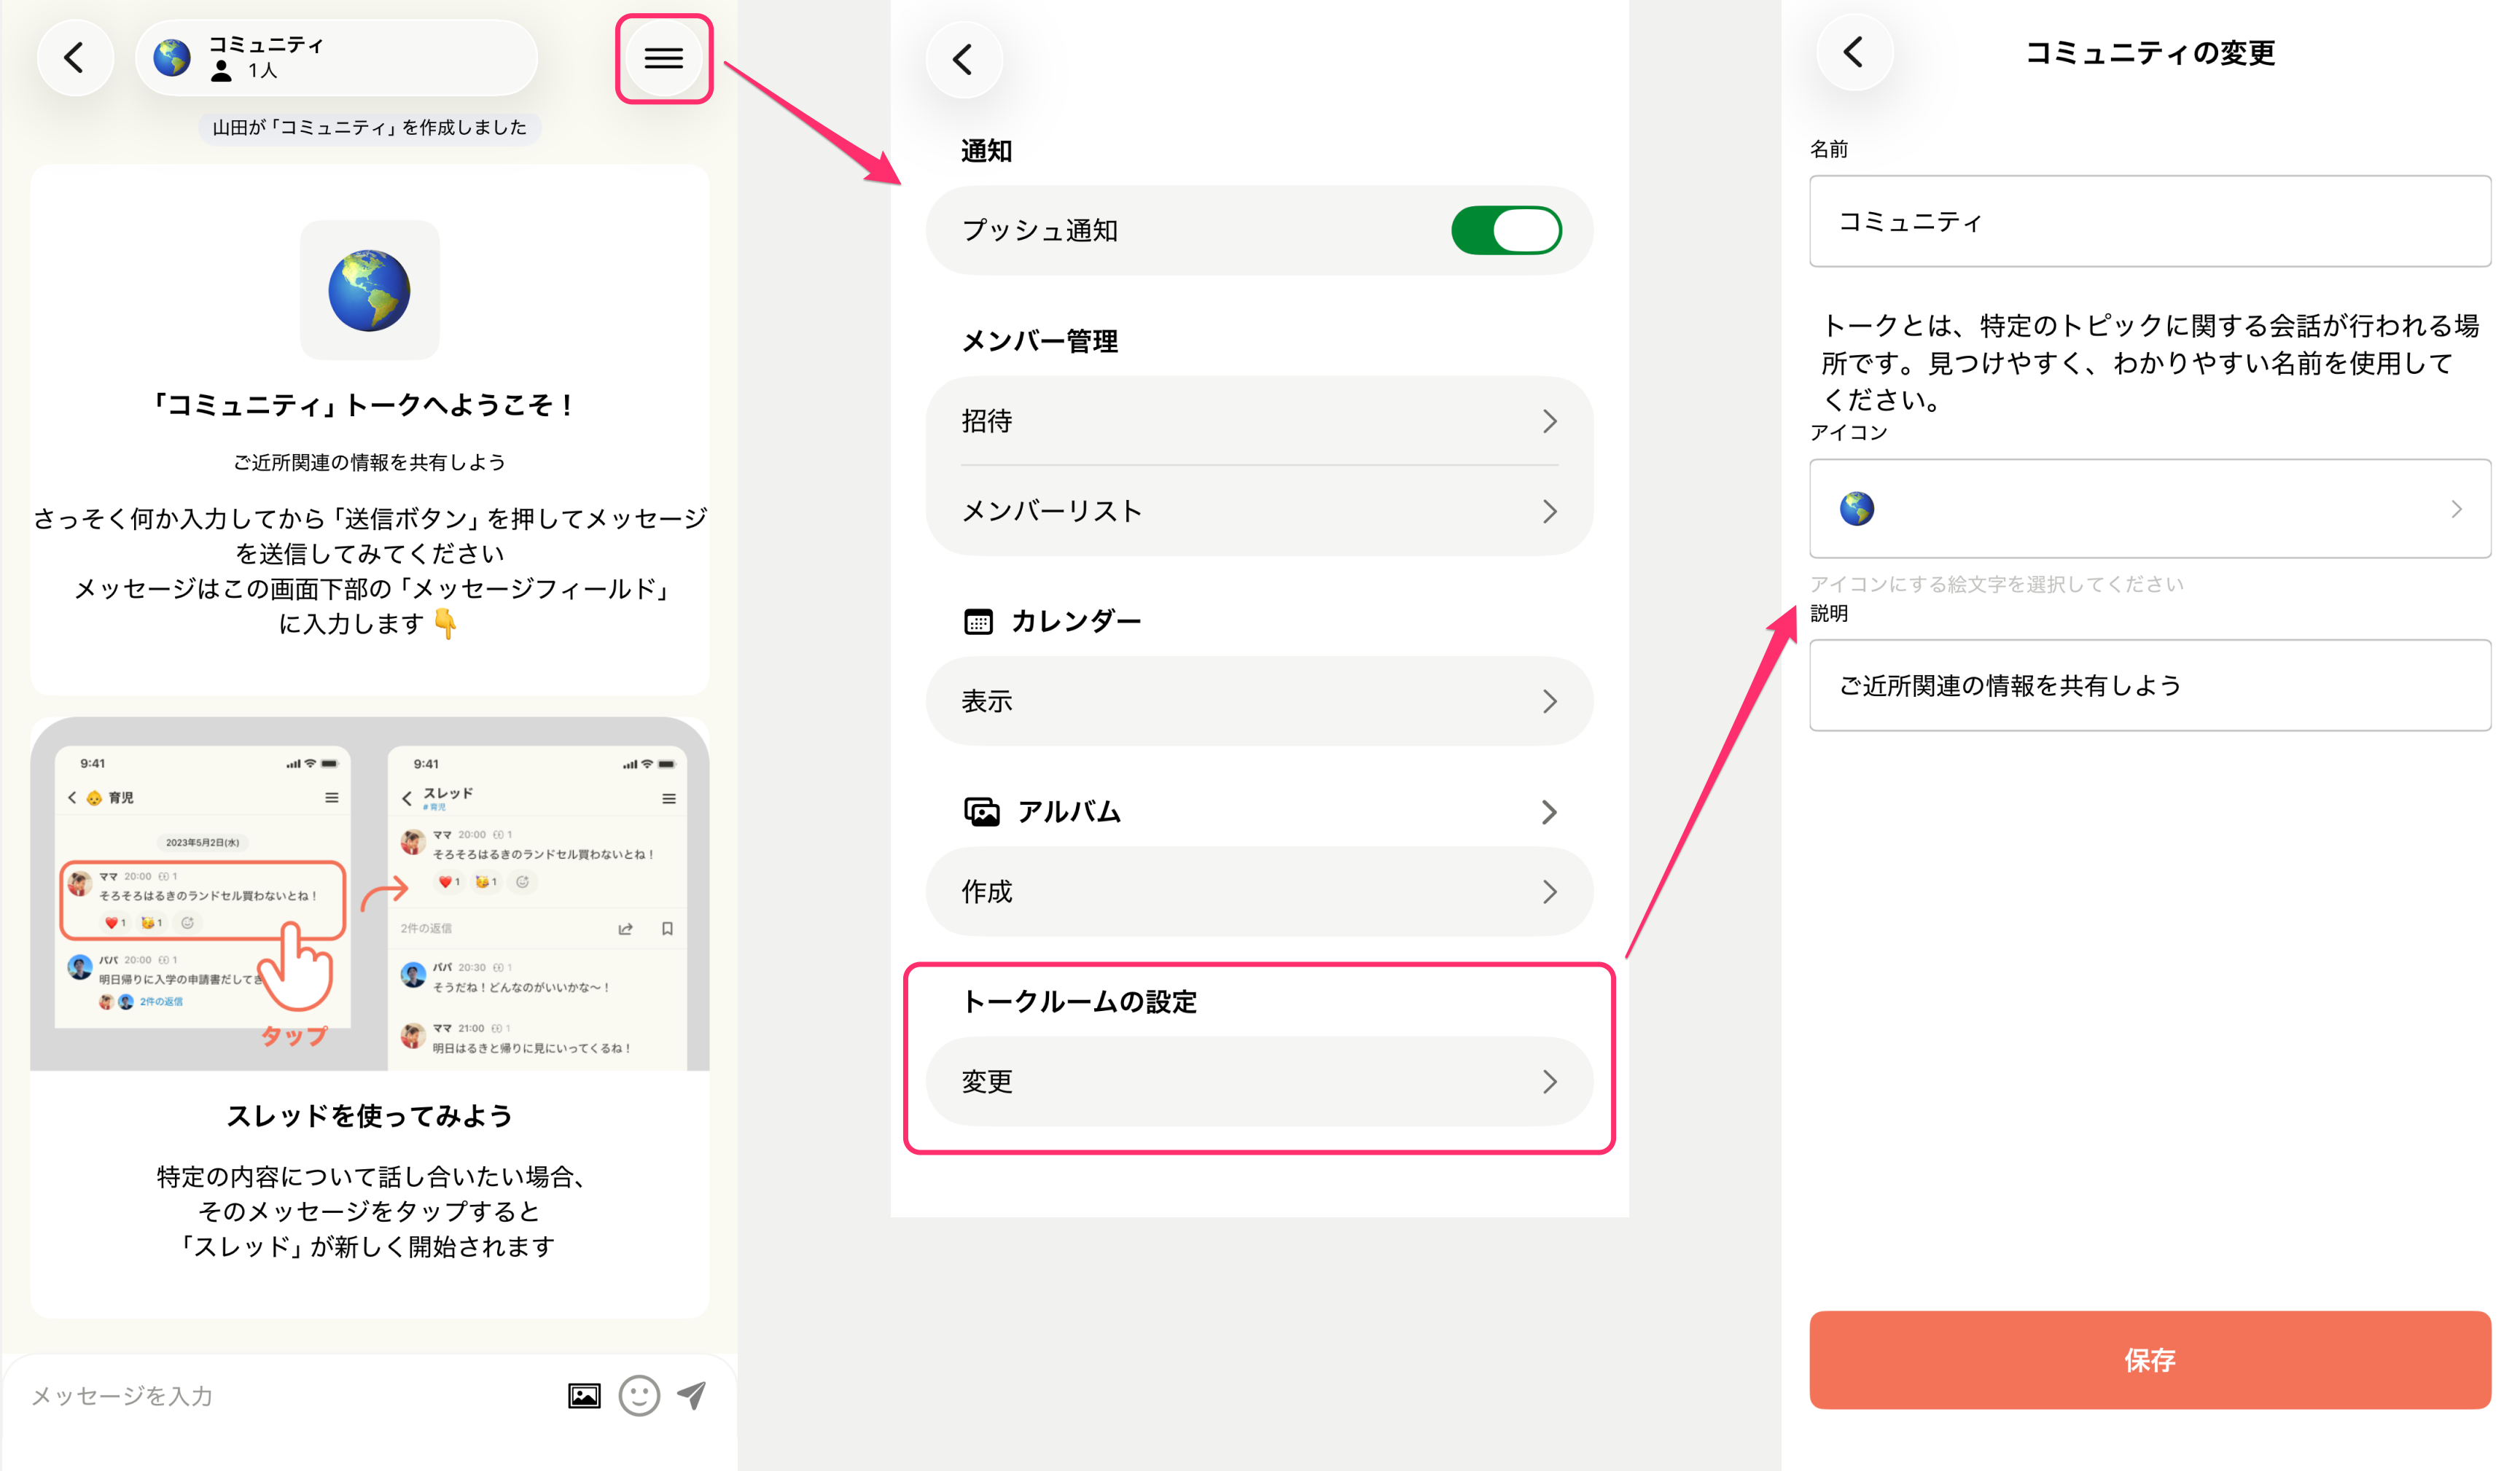Tap the calendar icon beside カレンダー
The width and height of the screenshot is (2520, 1471).
pyautogui.click(x=978, y=621)
